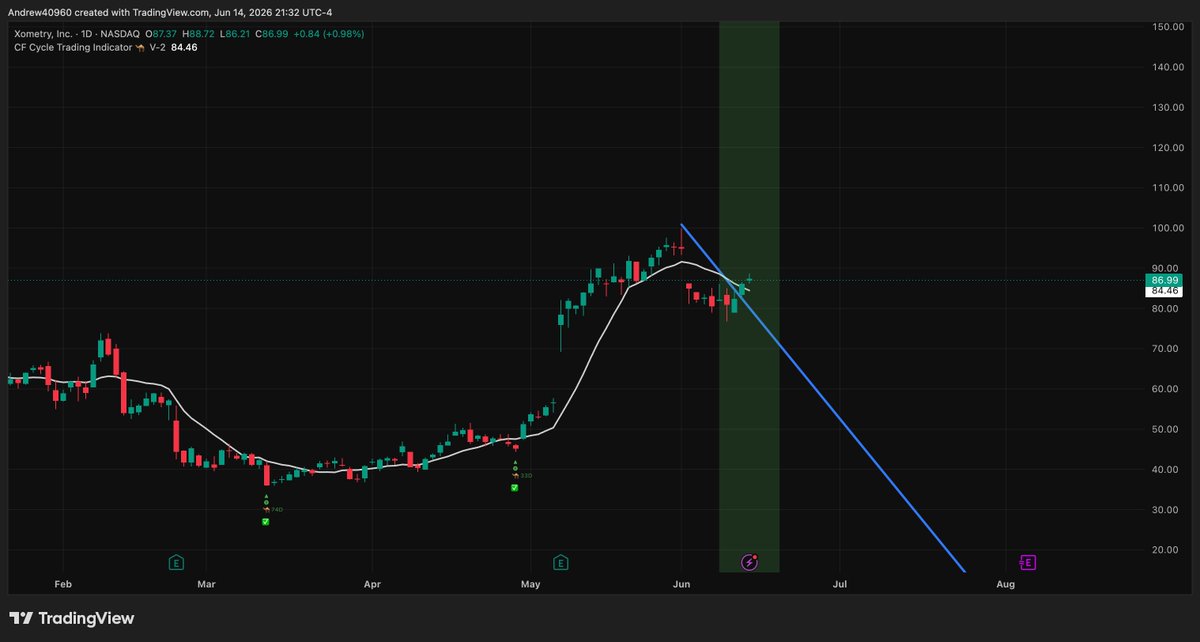
Task: Click the CF Cycle Trading Indicator title
Action: [73, 47]
